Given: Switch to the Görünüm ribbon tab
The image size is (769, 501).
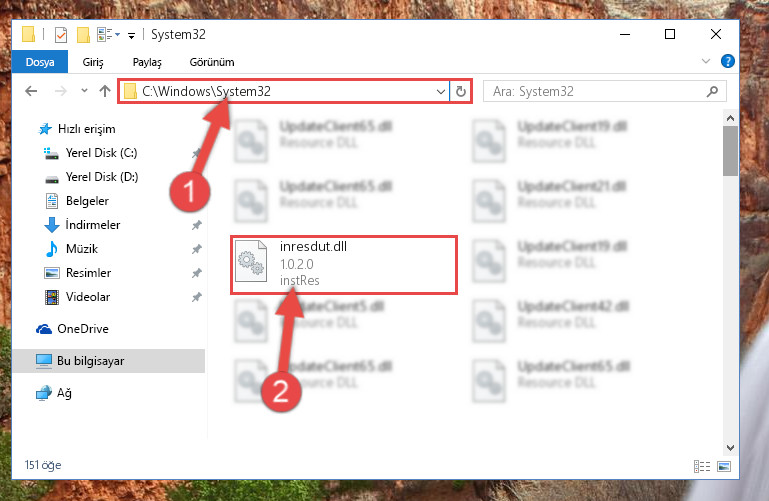Looking at the screenshot, I should click(212, 62).
